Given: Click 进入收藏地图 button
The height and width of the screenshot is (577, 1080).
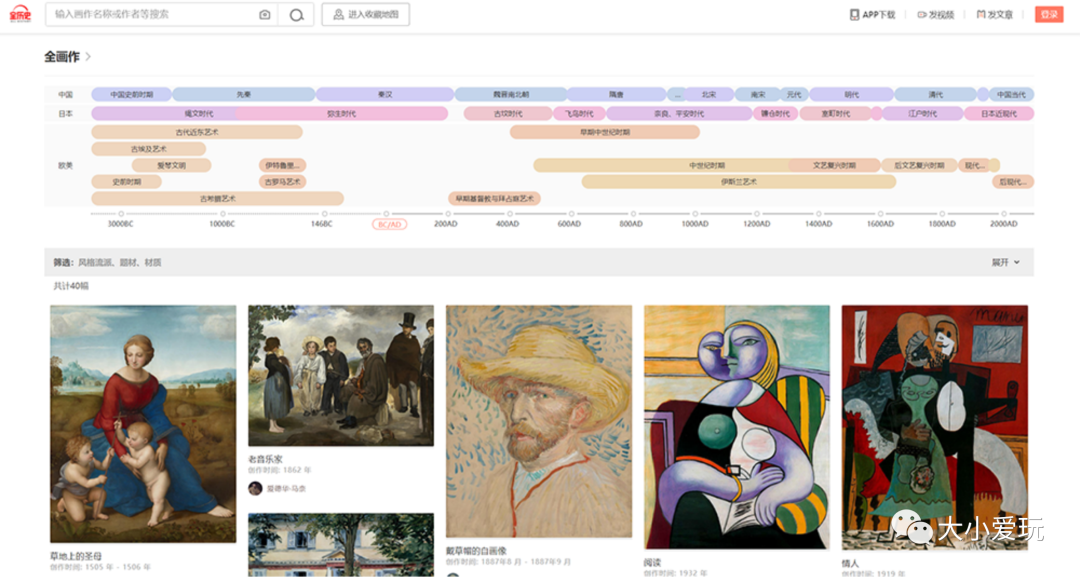Looking at the screenshot, I should [365, 15].
